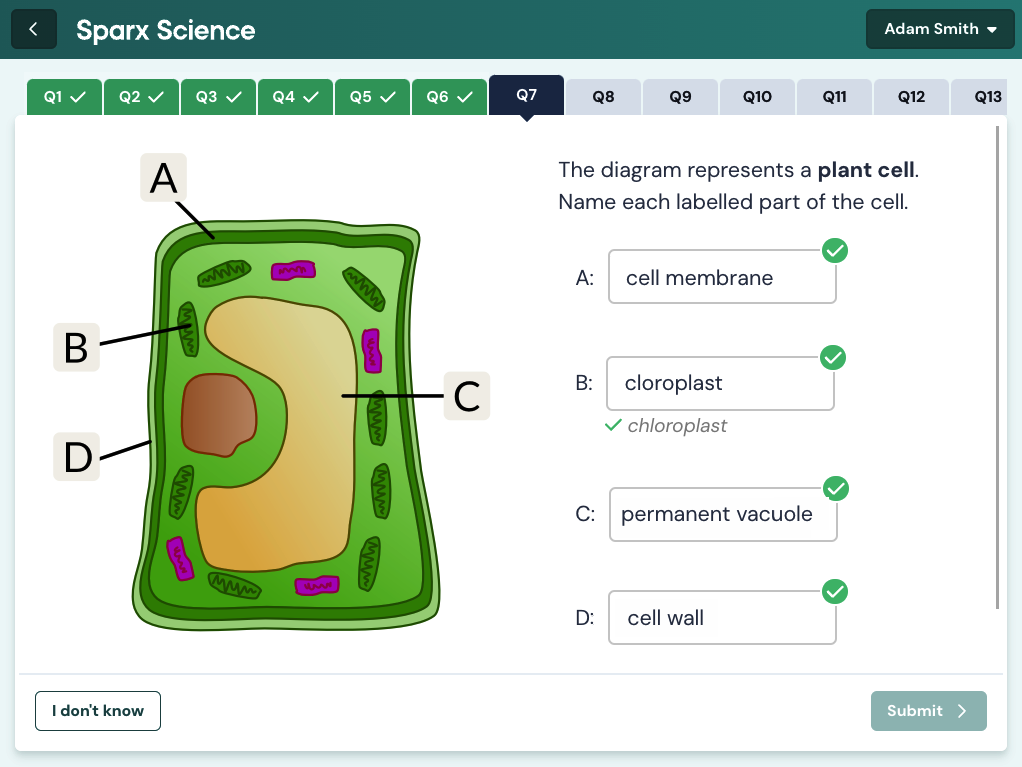Screen dimensions: 1022x767
Task: Click the green tick beside 'chloroplast' correction
Action: tap(611, 425)
